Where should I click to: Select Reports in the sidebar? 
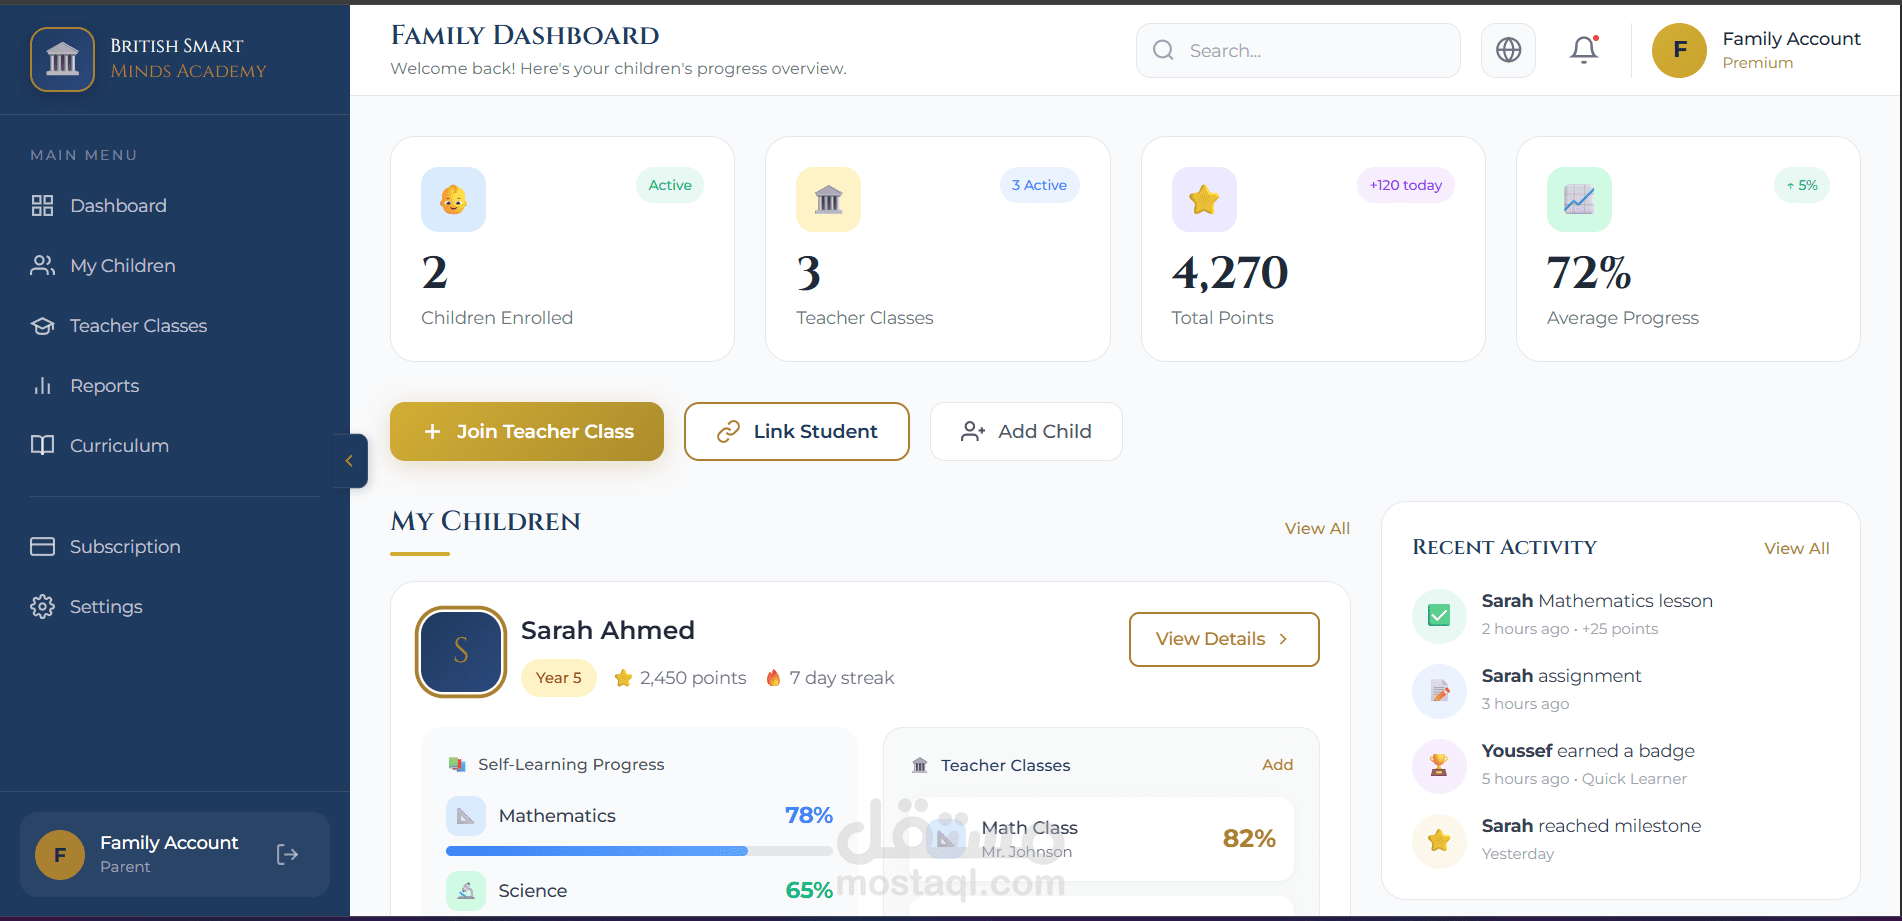coord(175,386)
